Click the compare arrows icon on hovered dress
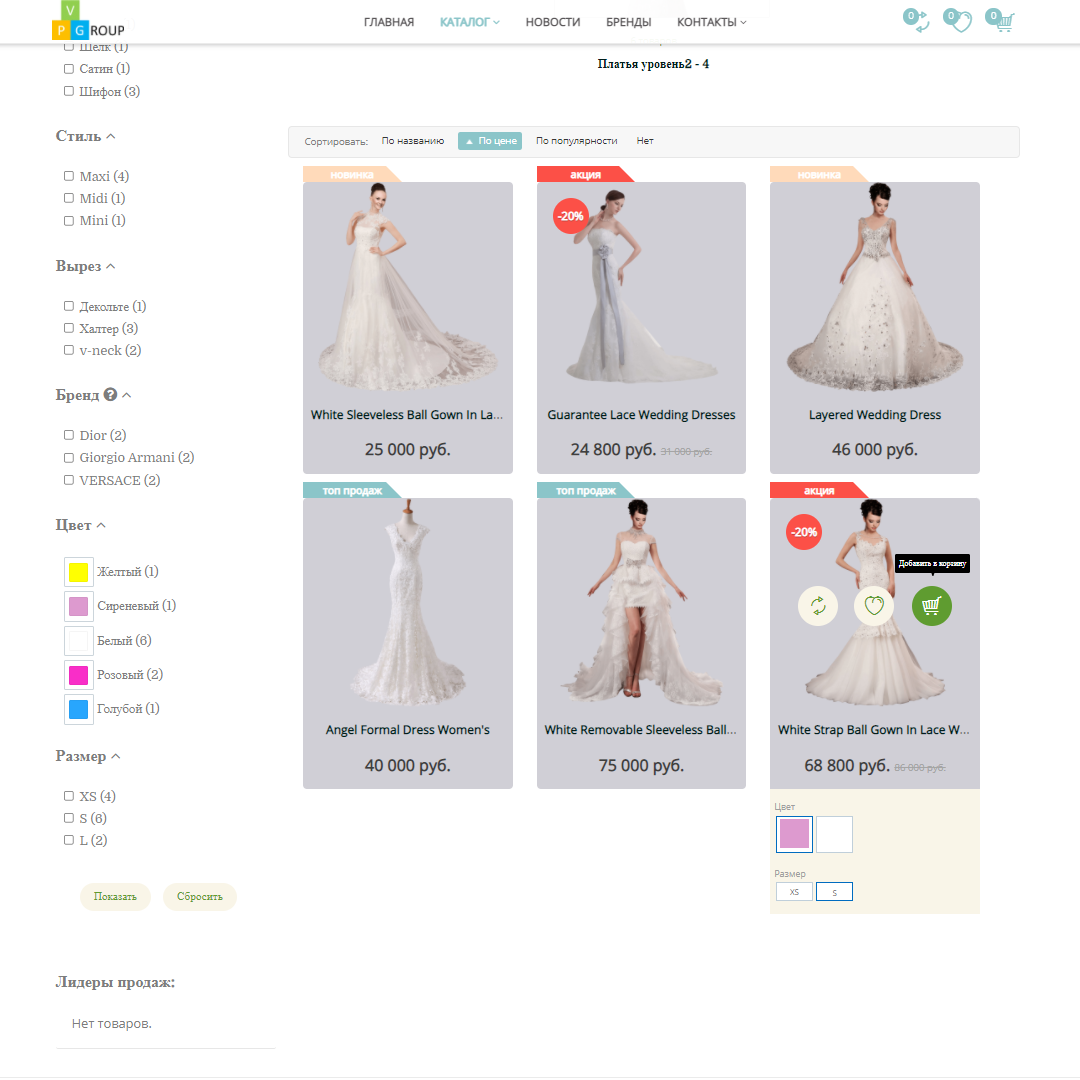 pyautogui.click(x=817, y=606)
